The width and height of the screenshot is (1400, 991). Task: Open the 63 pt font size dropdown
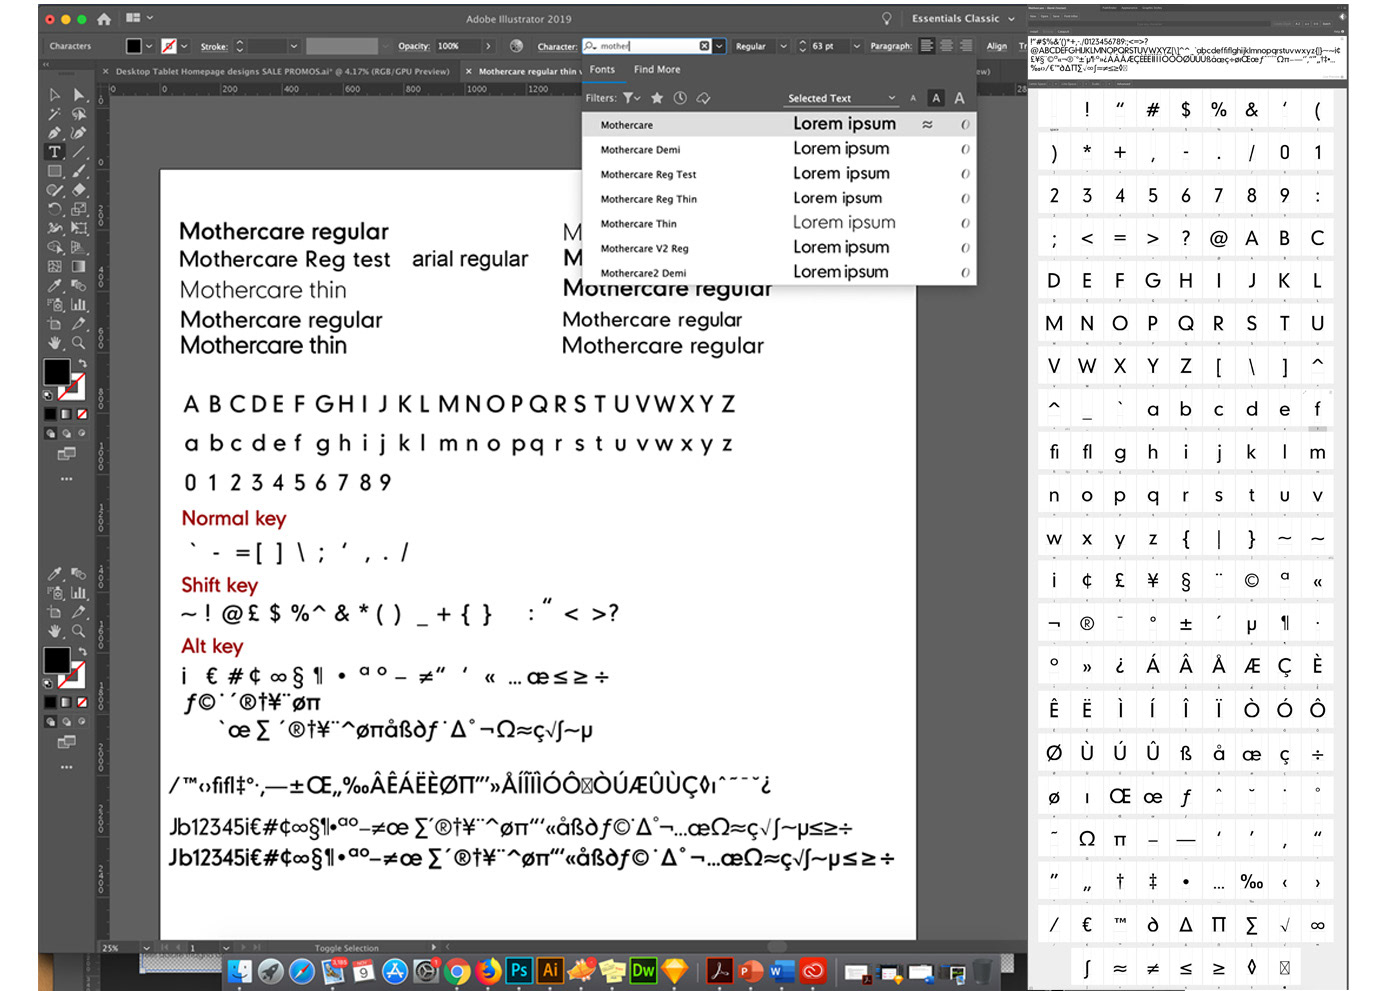point(856,46)
